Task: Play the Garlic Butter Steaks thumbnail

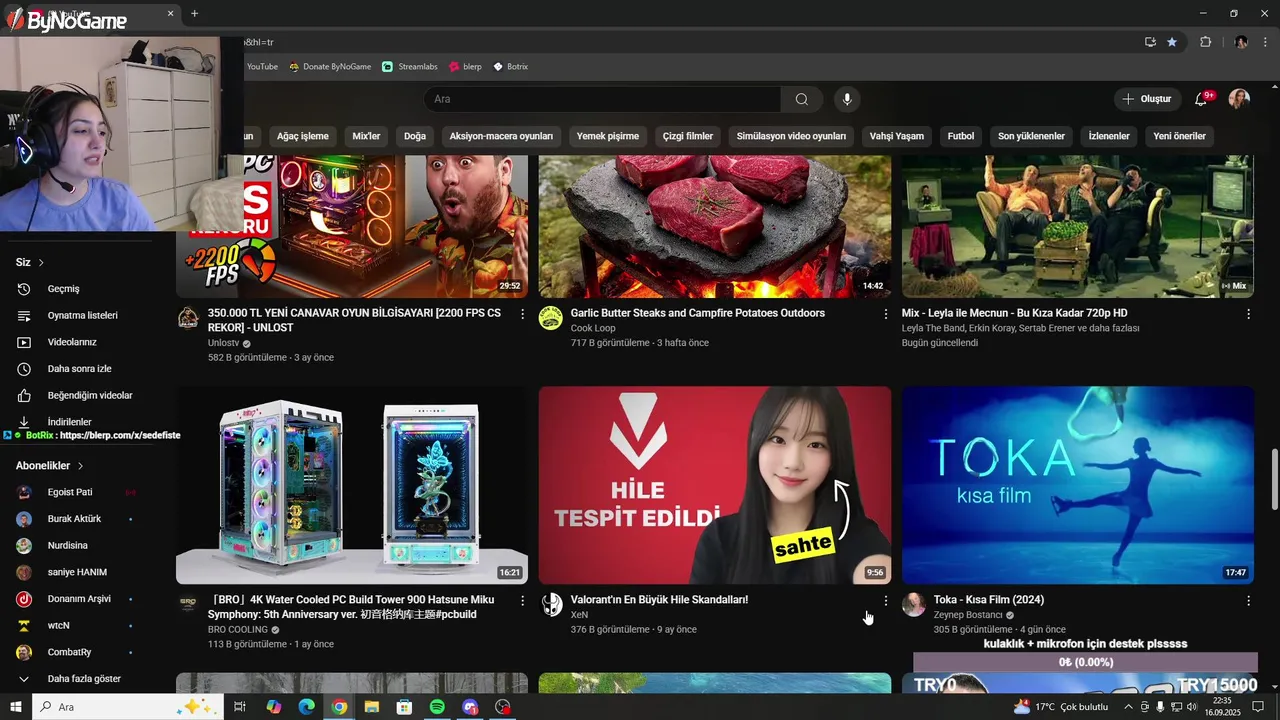Action: (715, 226)
